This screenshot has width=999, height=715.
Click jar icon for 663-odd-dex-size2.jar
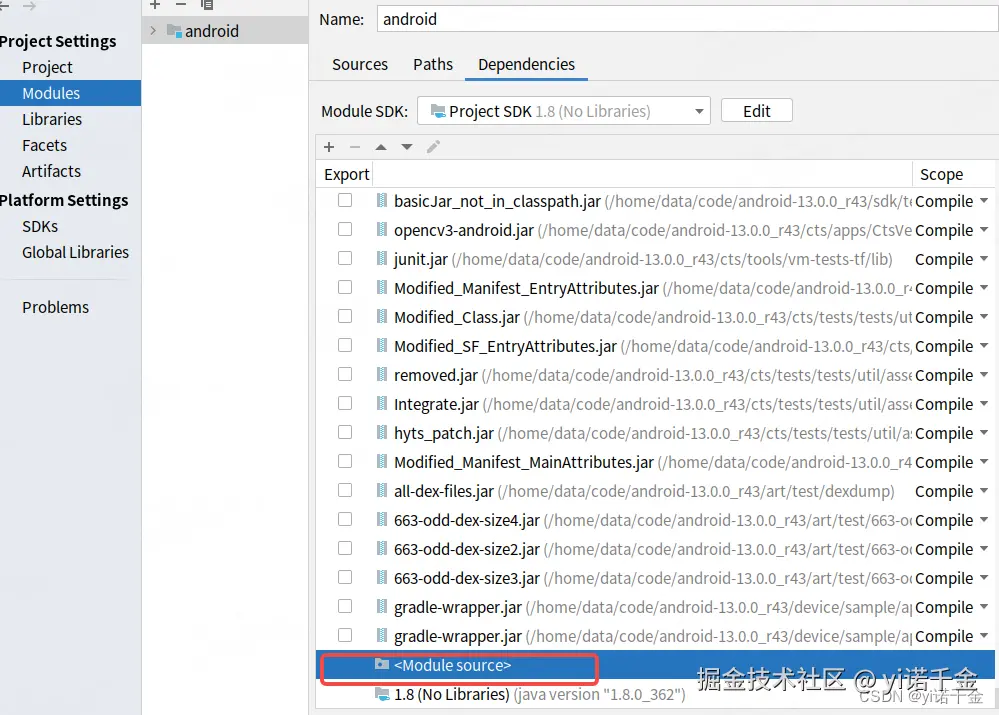(382, 549)
